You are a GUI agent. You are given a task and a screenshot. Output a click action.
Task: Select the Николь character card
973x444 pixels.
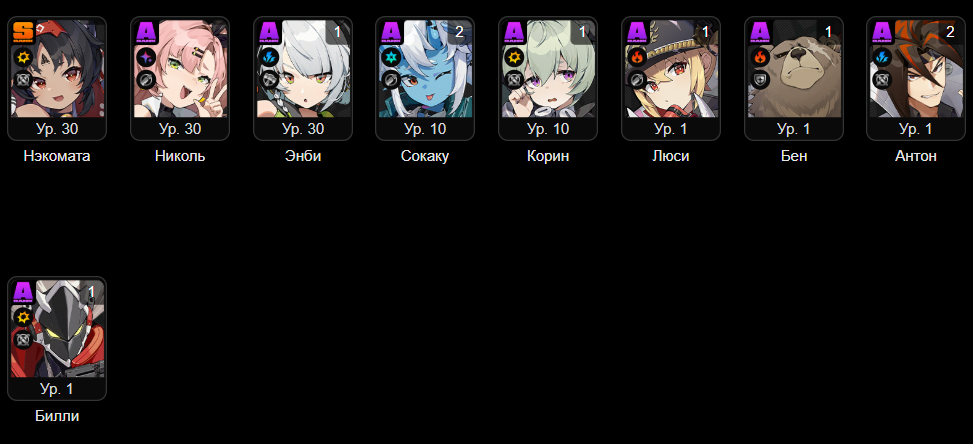(x=180, y=79)
